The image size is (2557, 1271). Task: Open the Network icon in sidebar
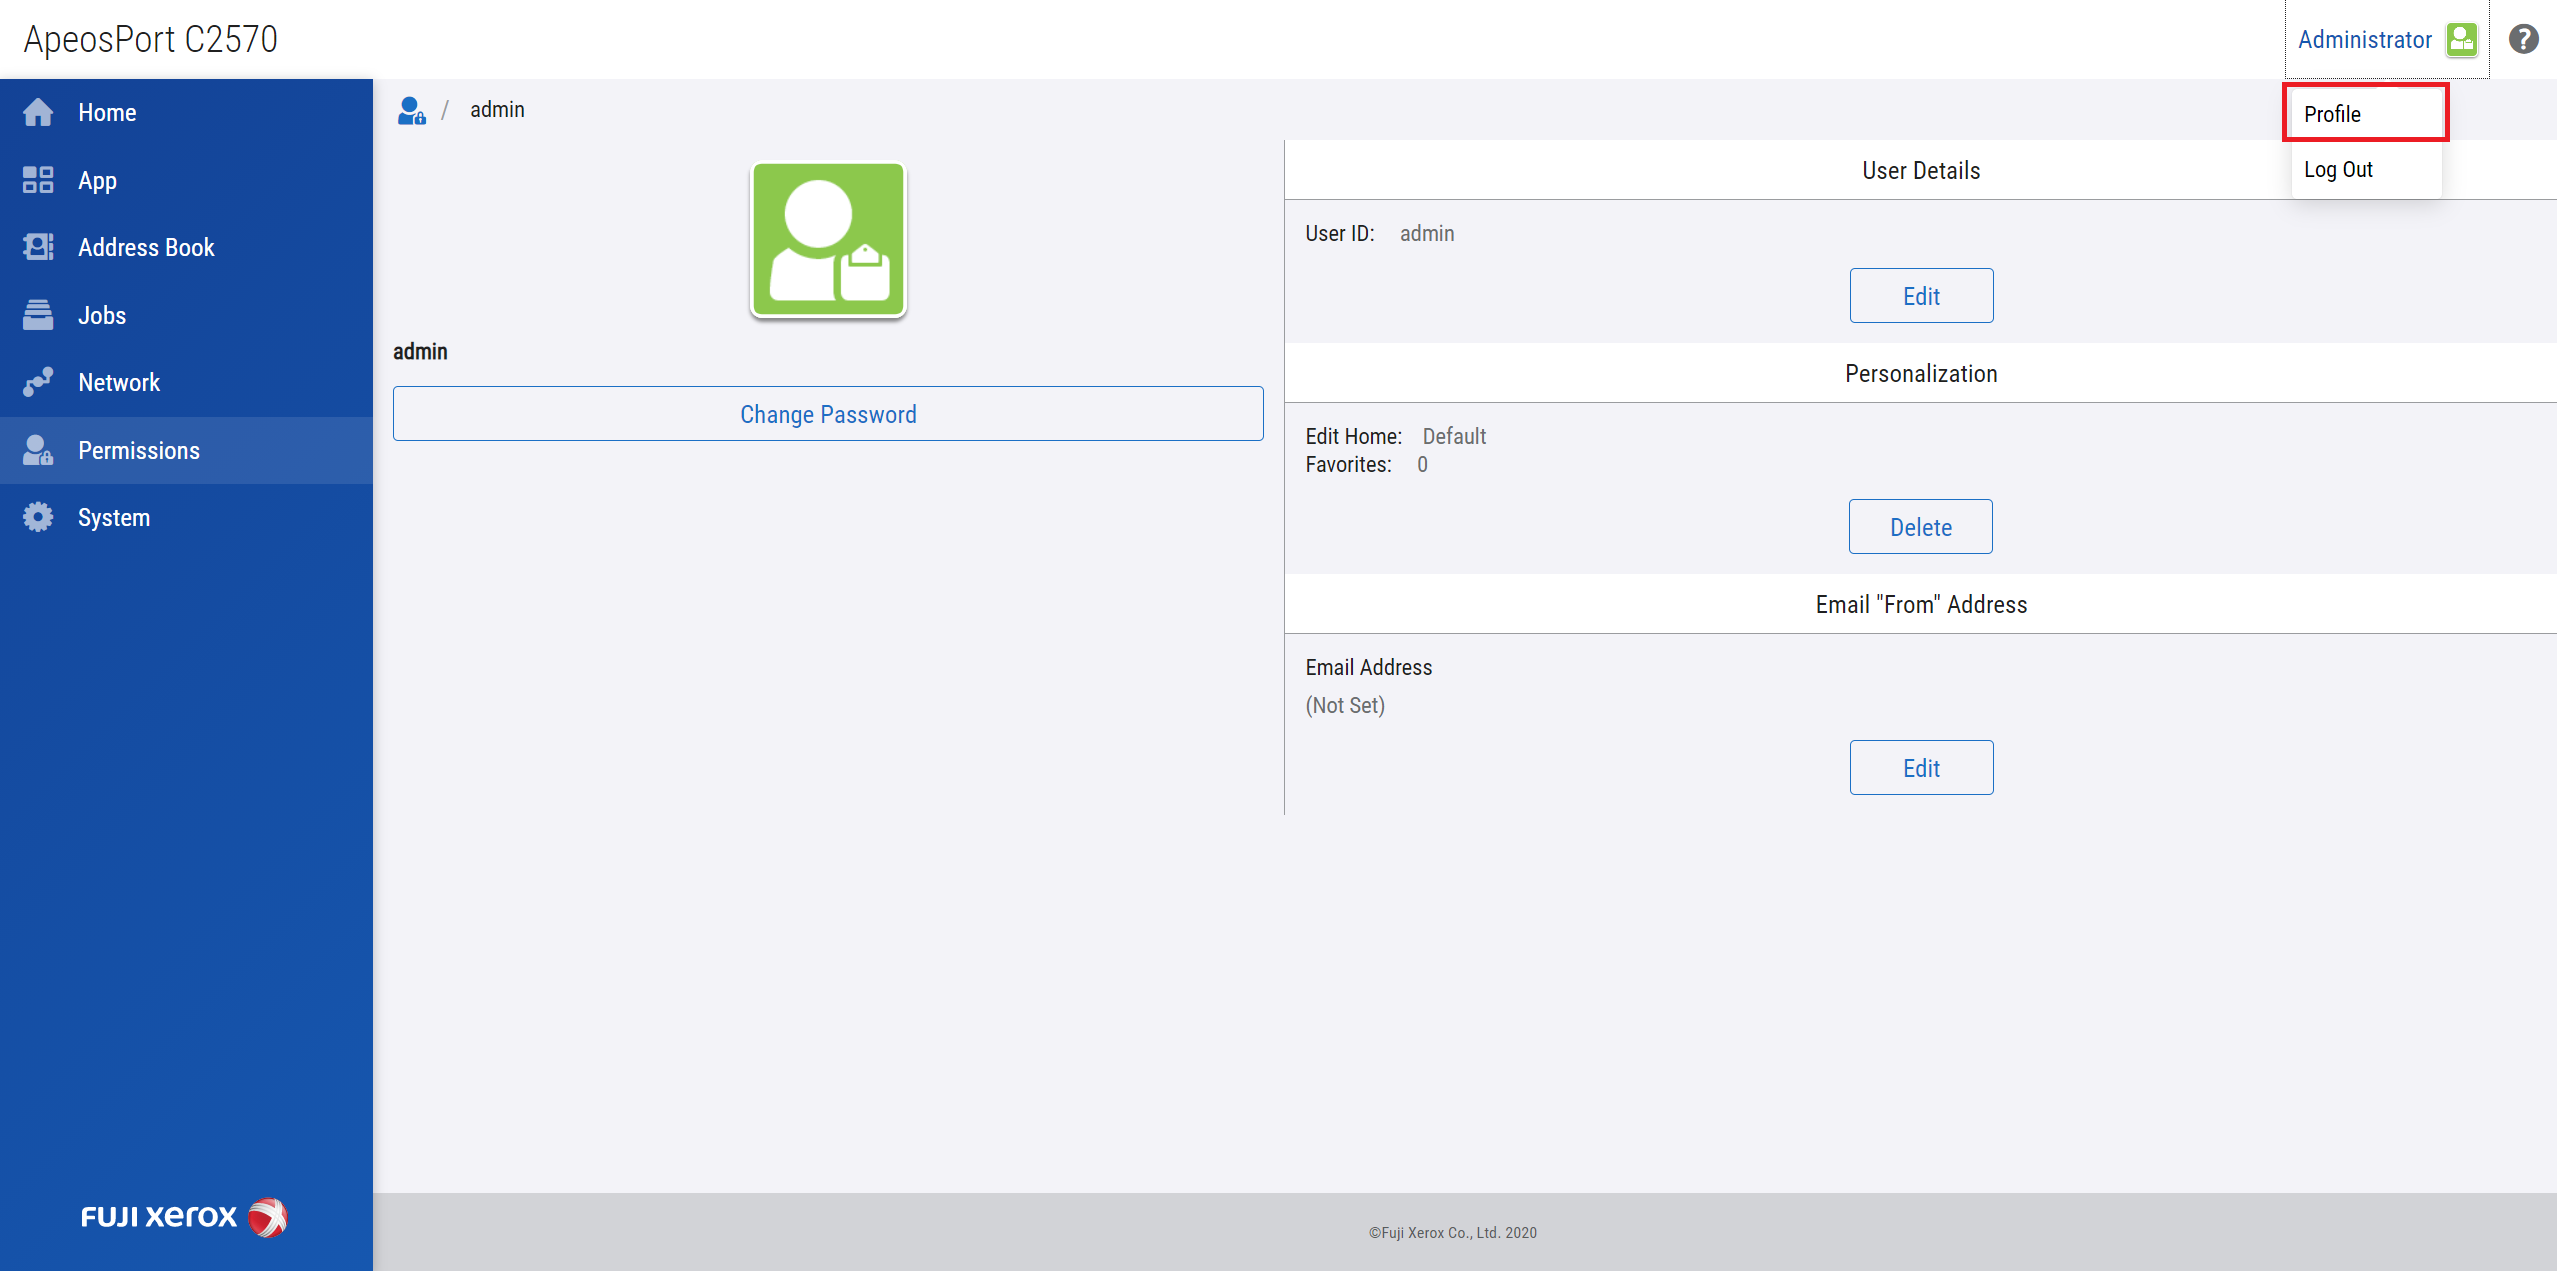tap(38, 382)
